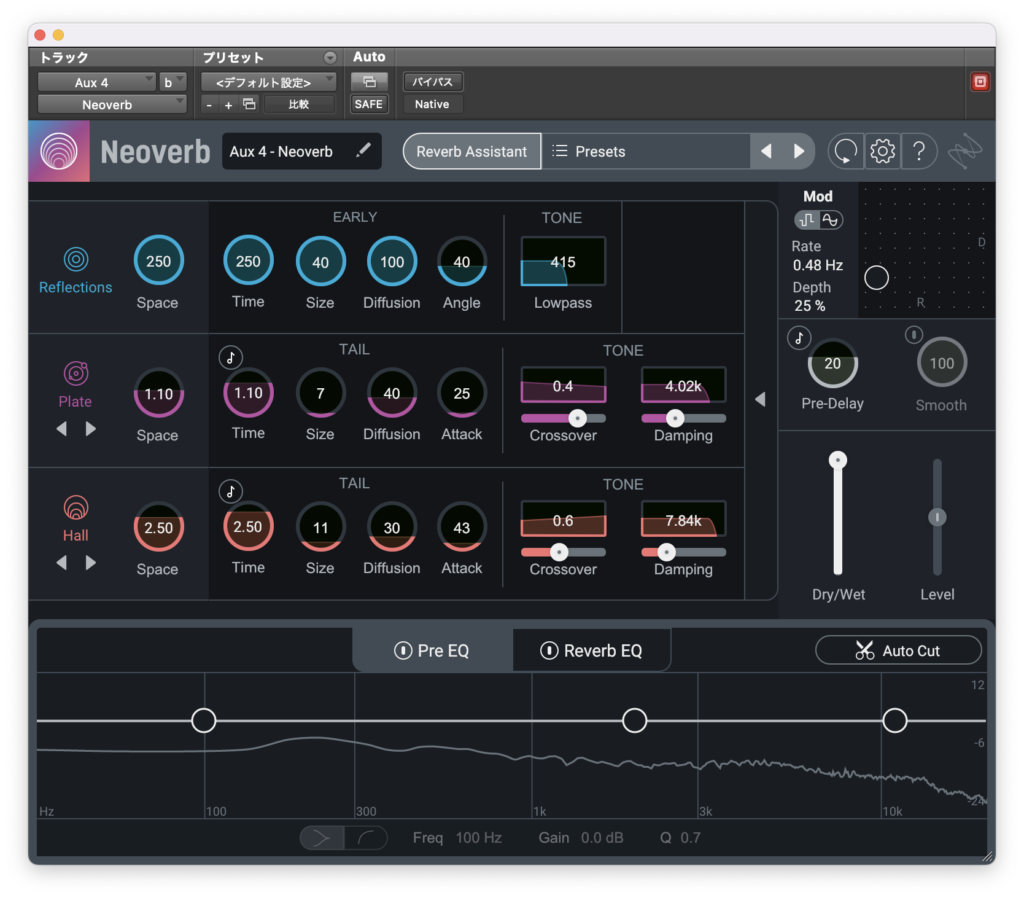Viewport: 1024px width, 898px height.
Task: Toggle Reverb EQ power button
Action: [549, 650]
